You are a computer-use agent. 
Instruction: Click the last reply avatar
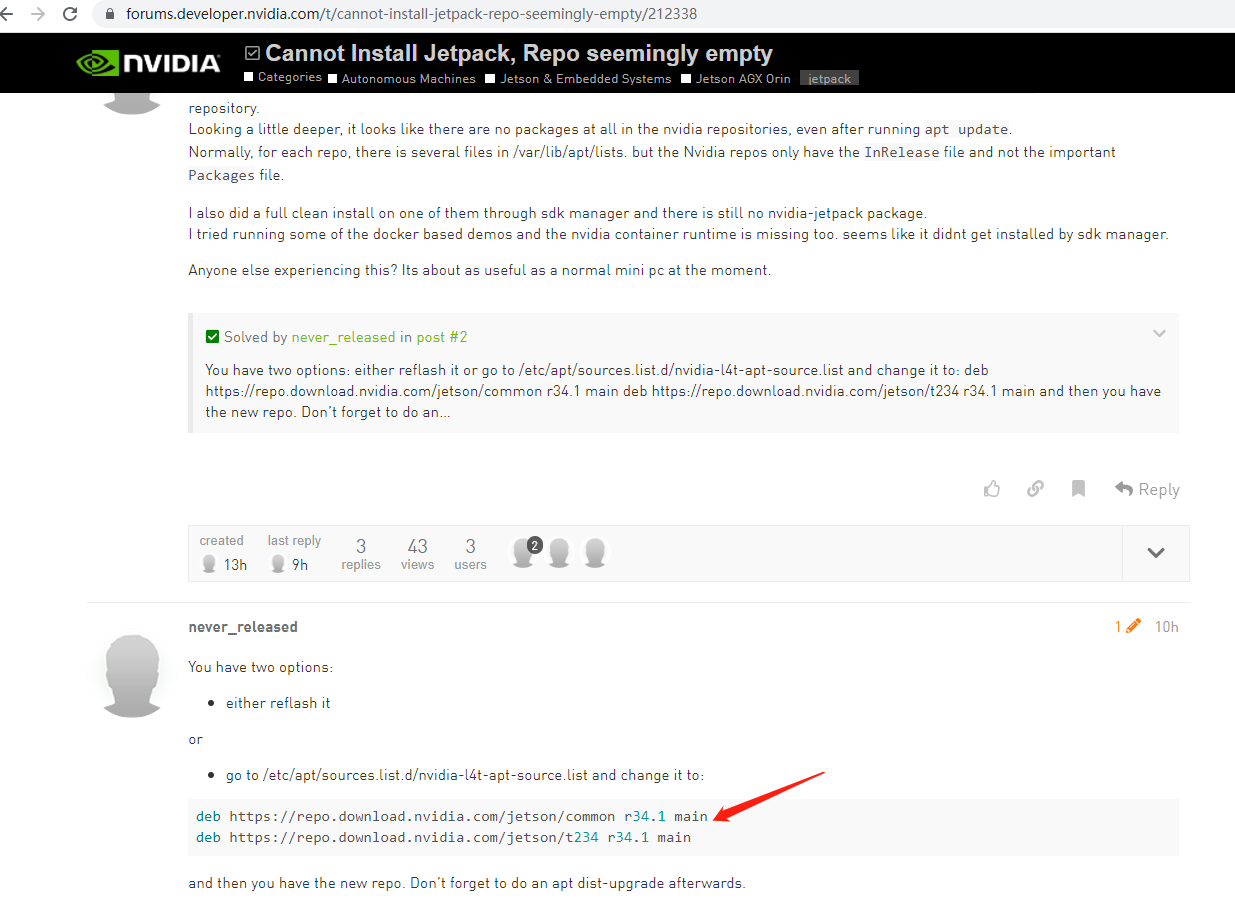[278, 564]
